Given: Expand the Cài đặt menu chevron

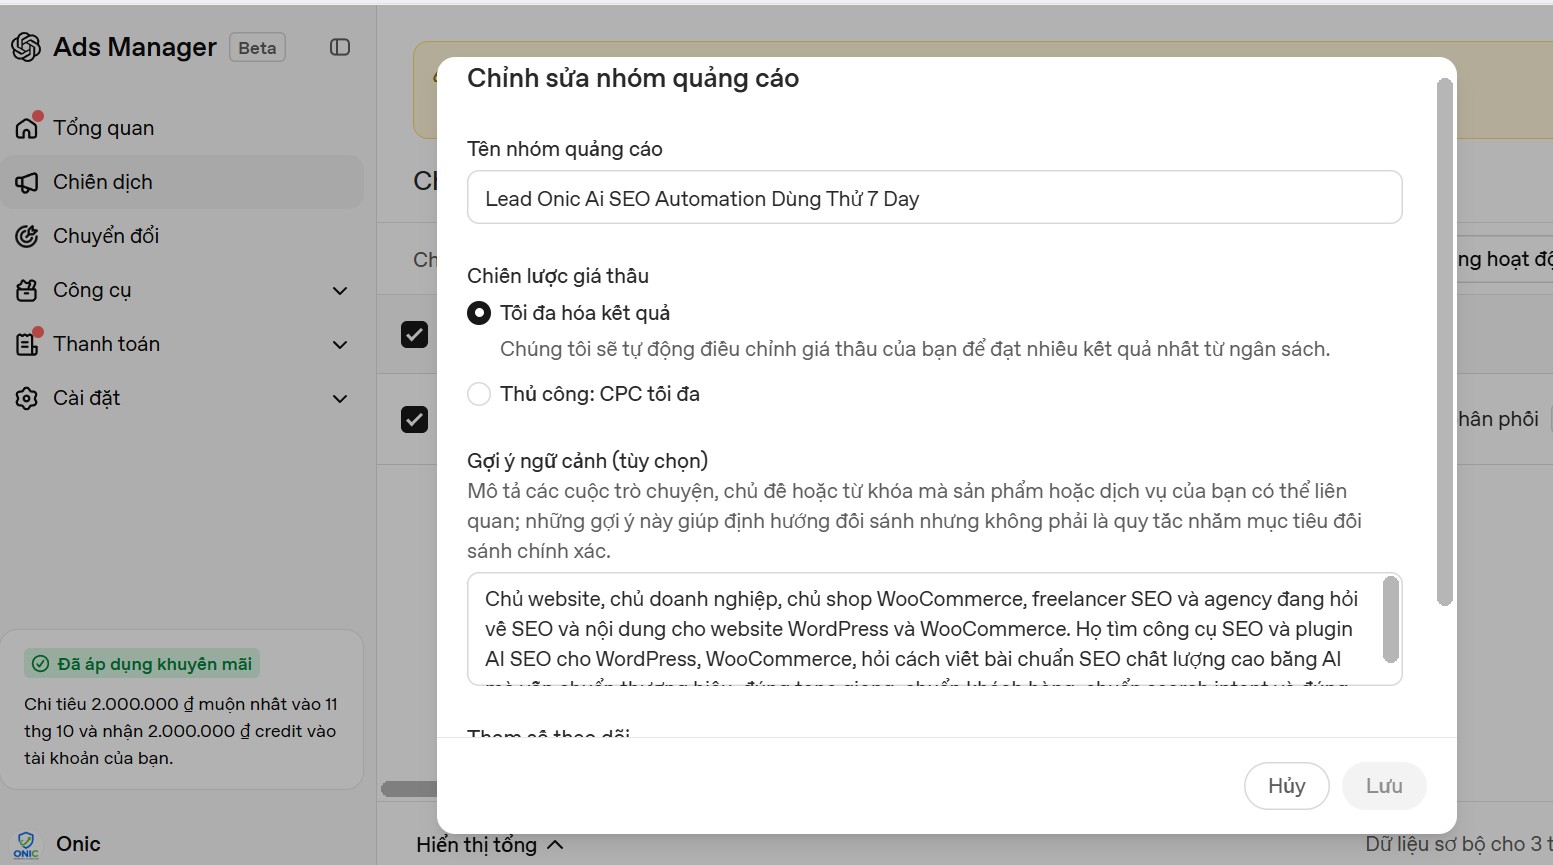Looking at the screenshot, I should [340, 399].
